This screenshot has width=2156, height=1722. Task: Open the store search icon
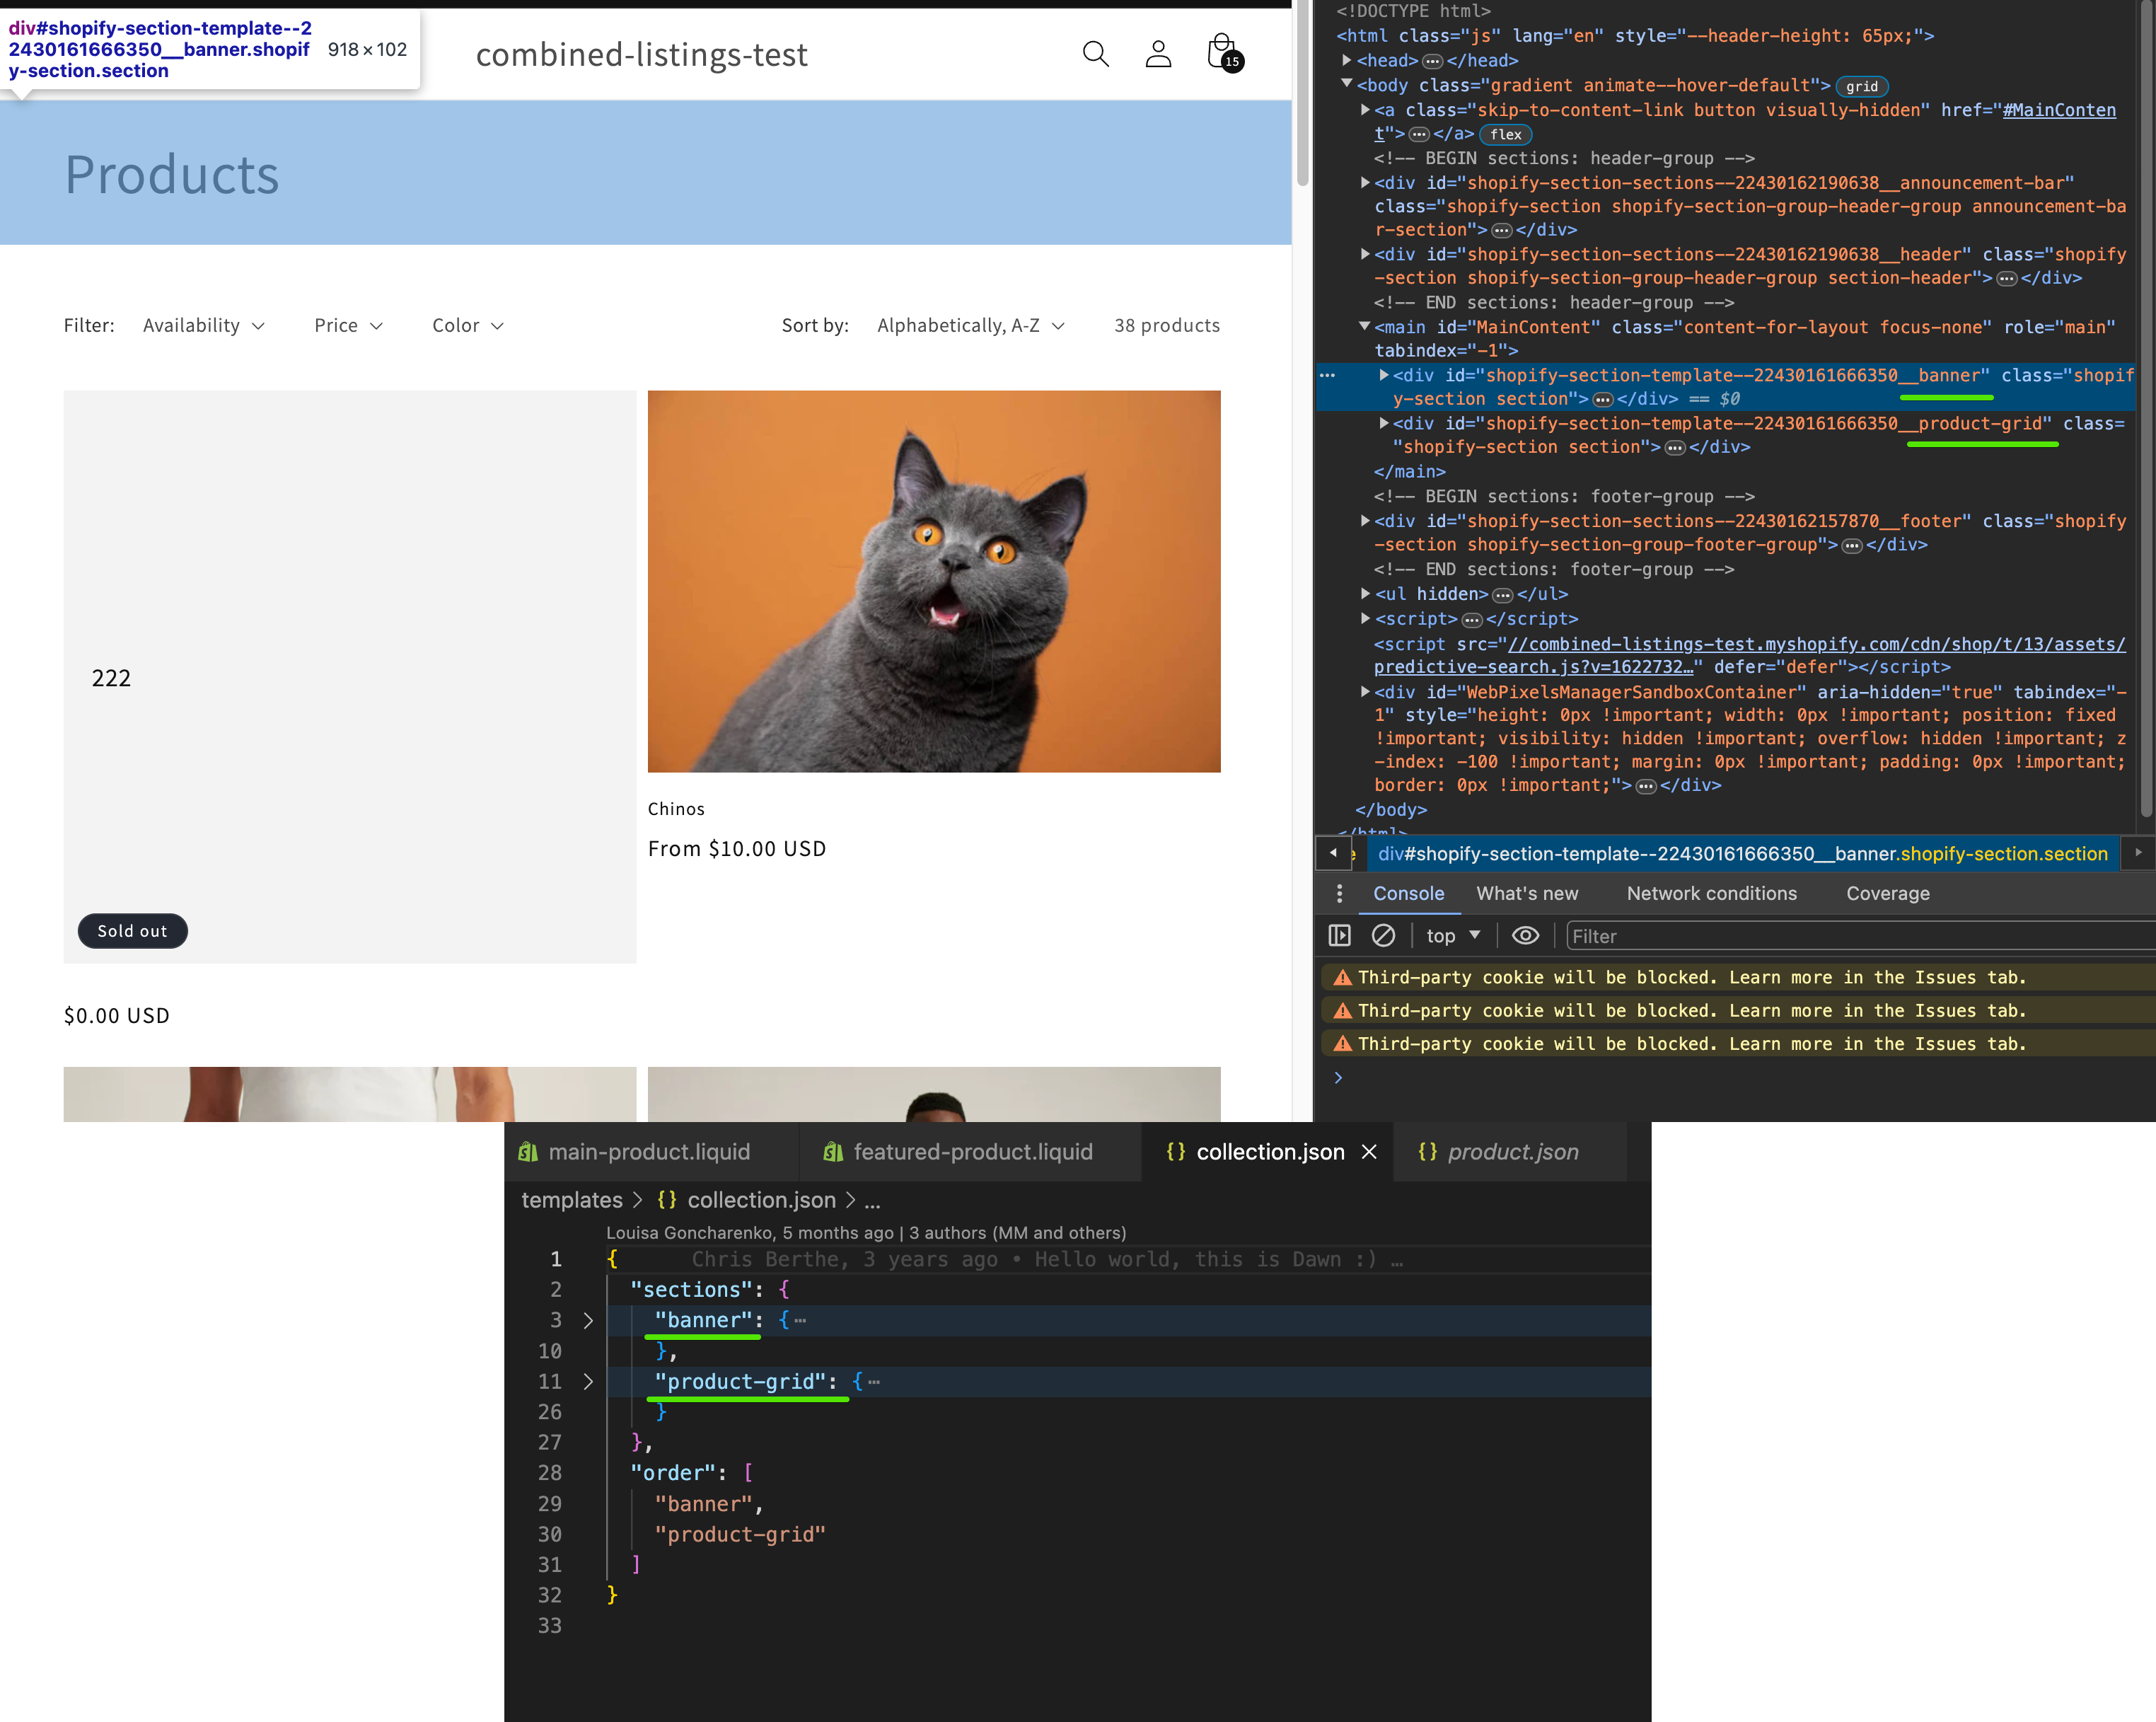(x=1095, y=54)
